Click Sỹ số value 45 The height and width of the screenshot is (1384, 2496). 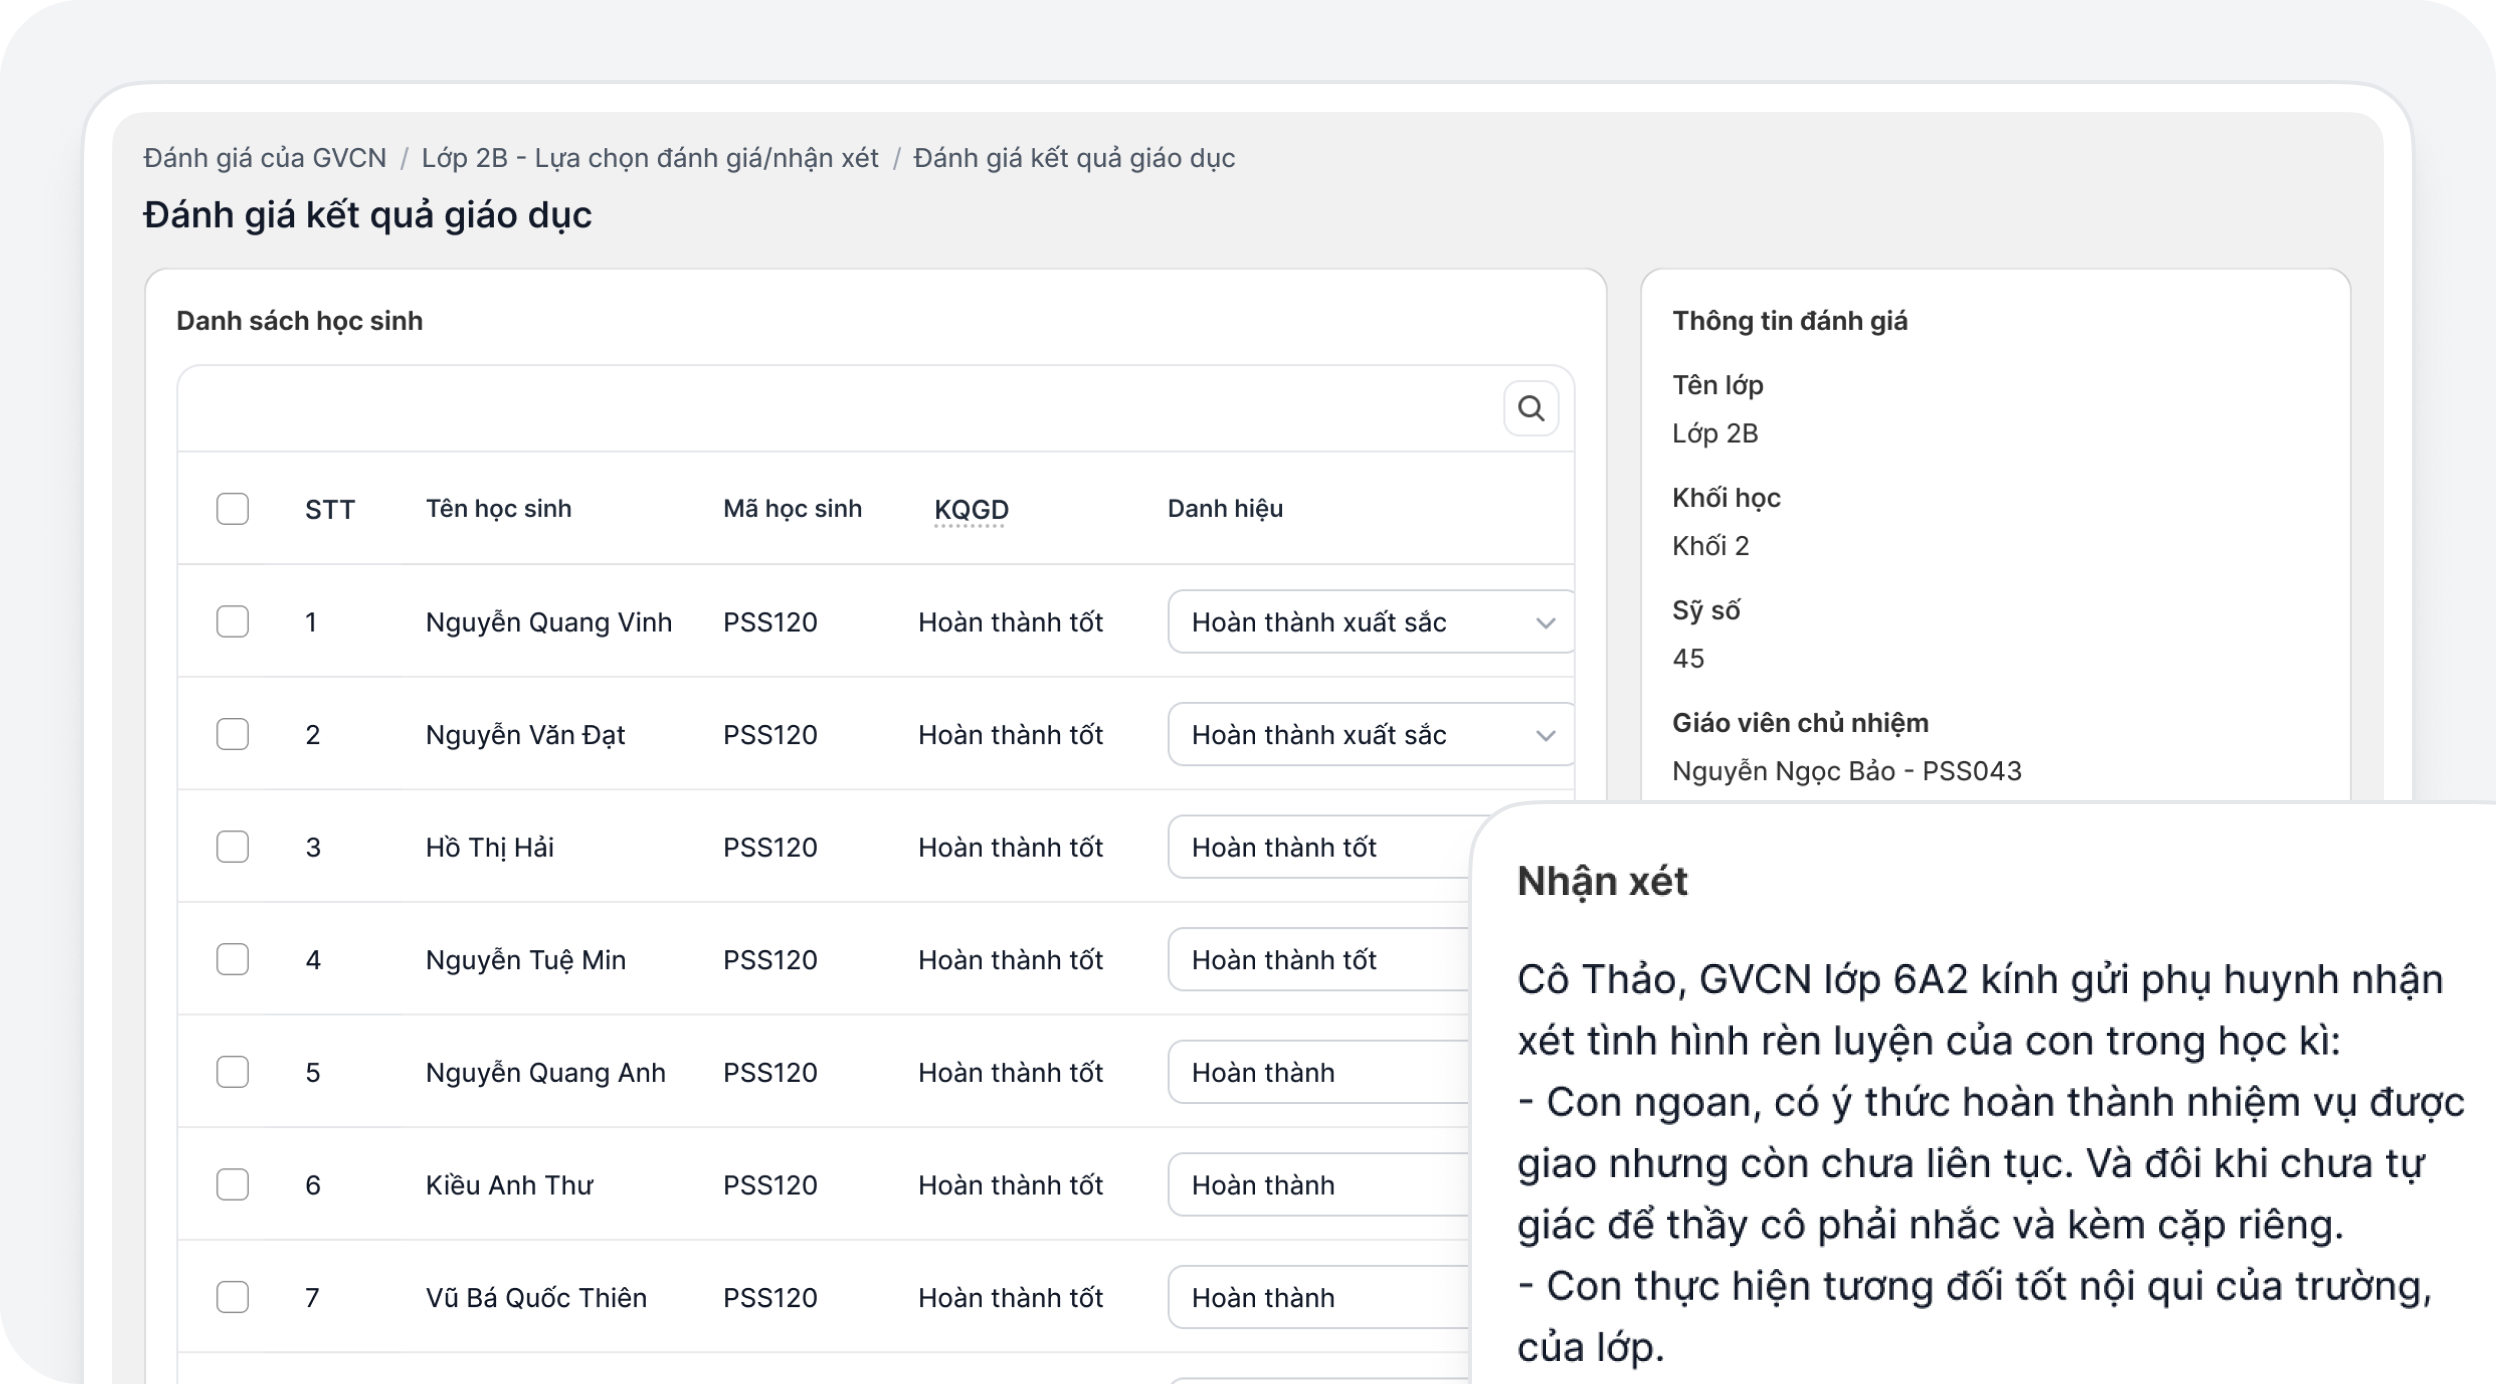coord(1688,658)
